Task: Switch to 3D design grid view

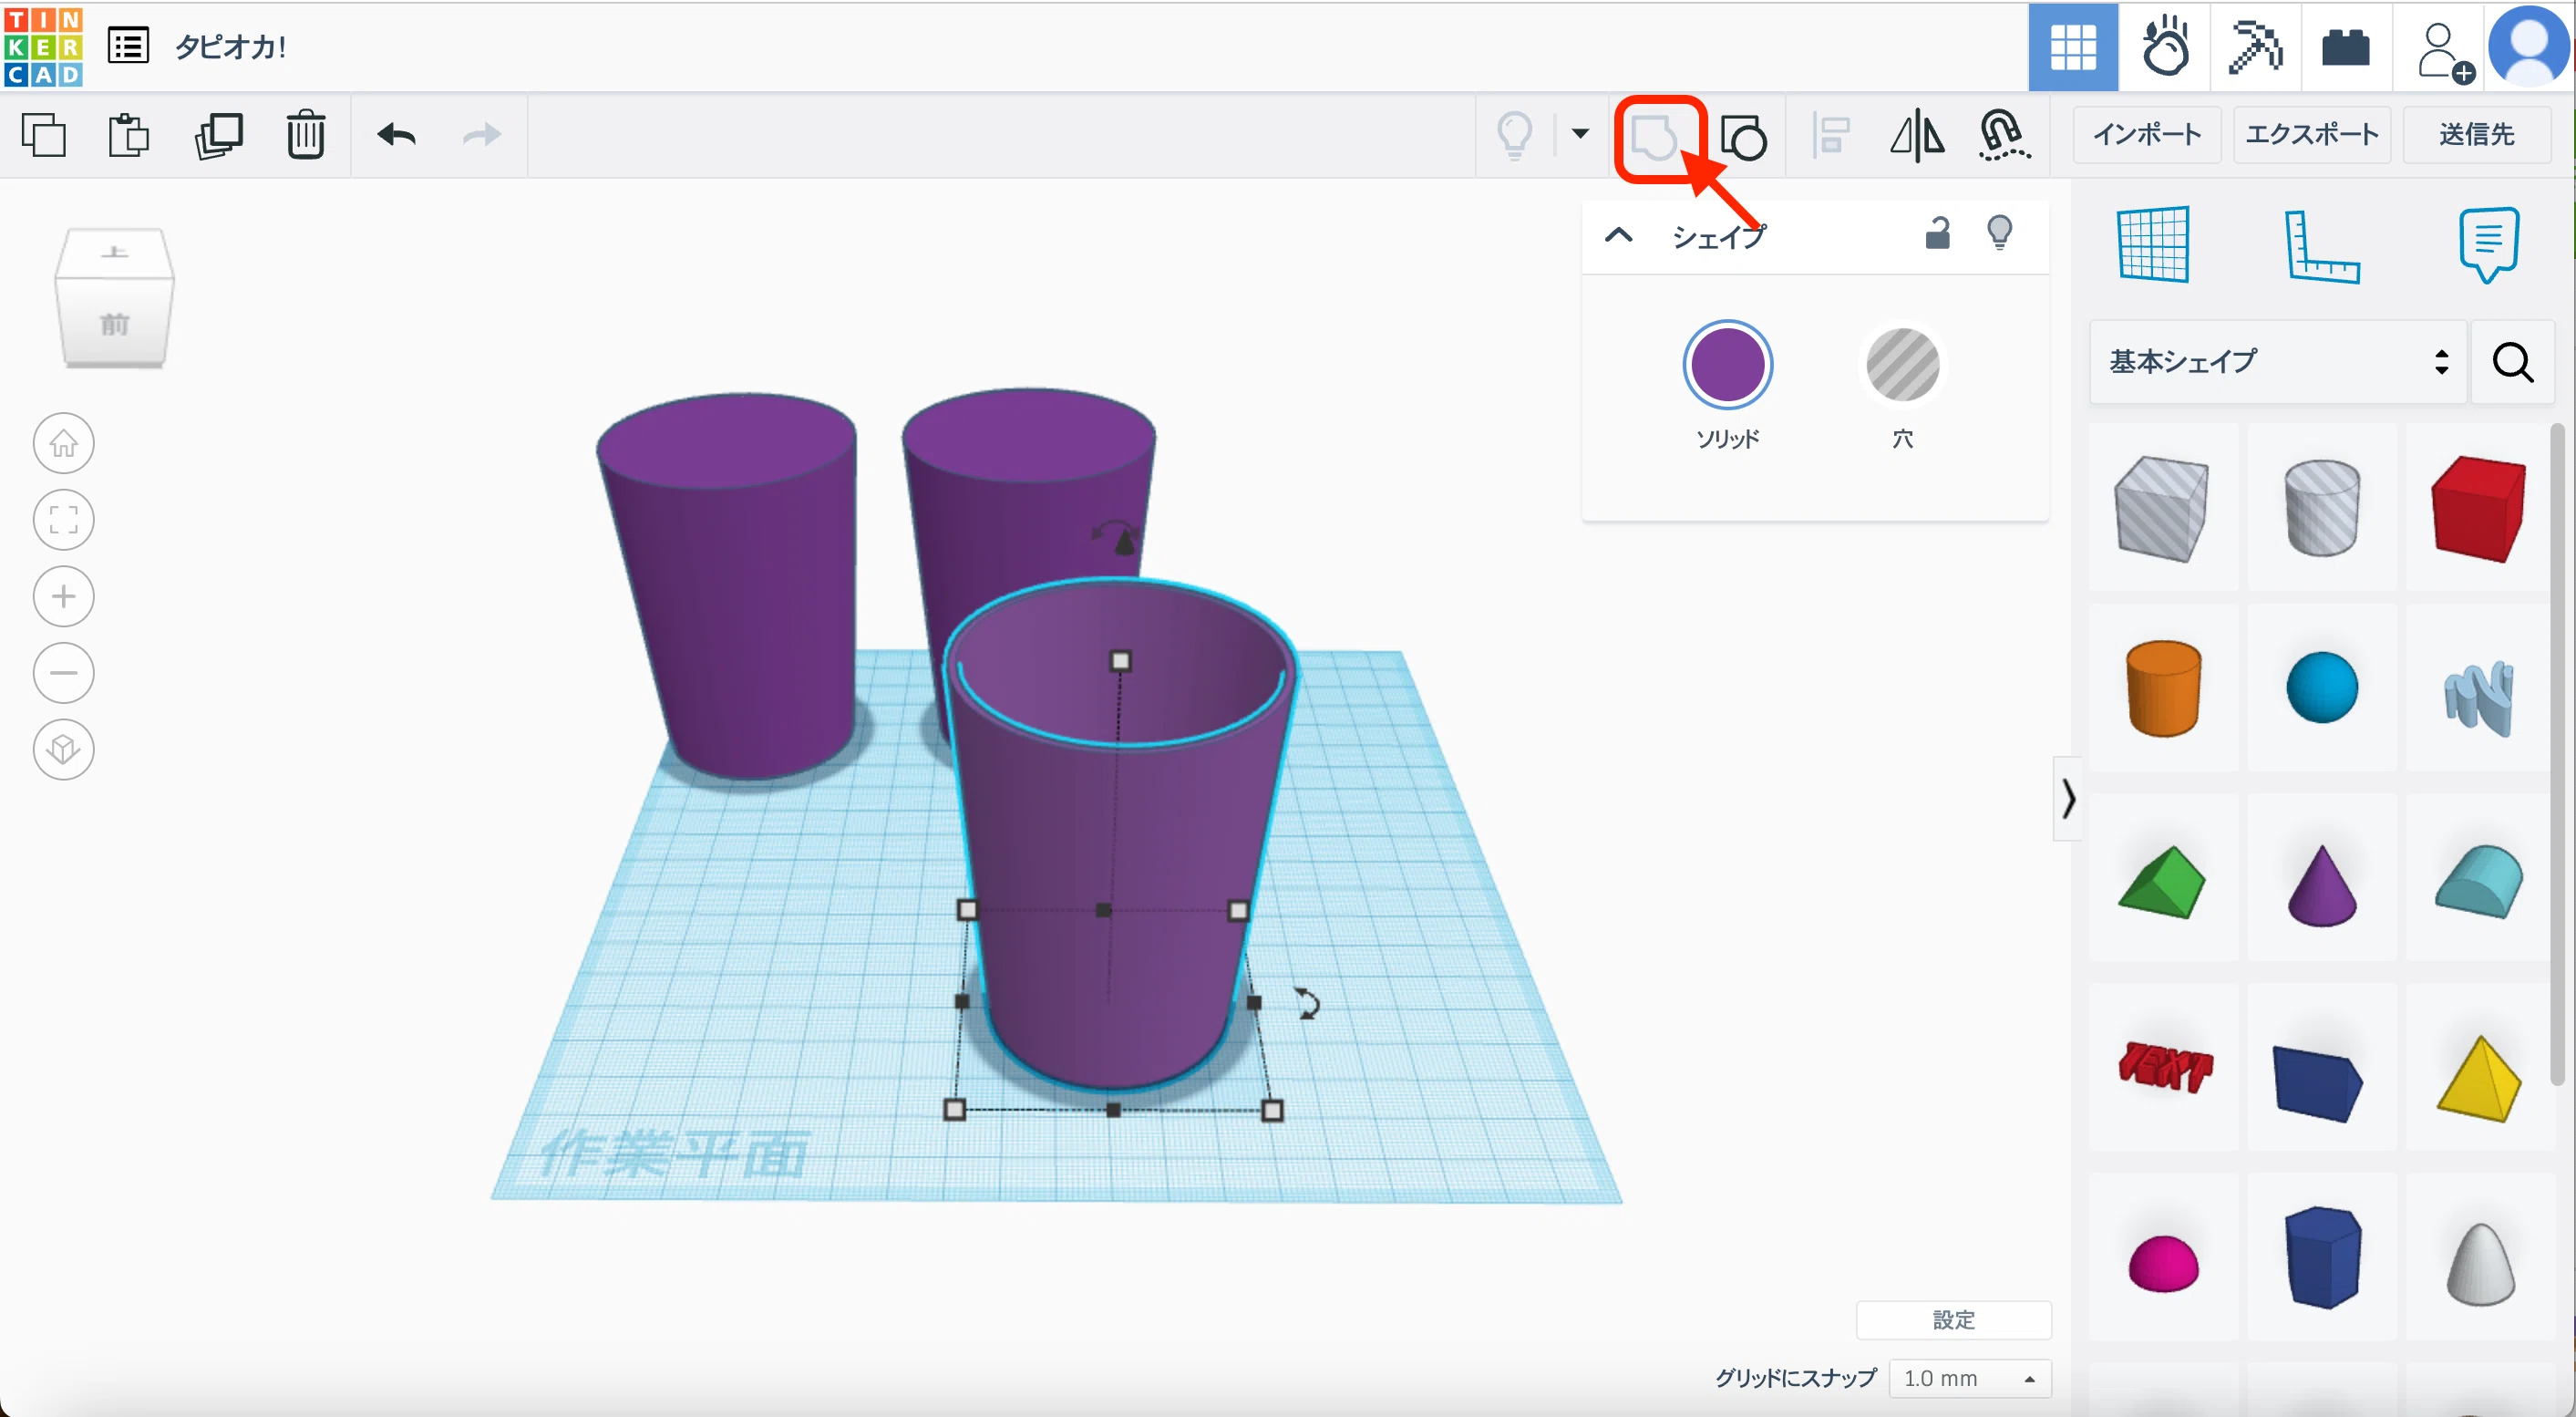Action: [x=2073, y=47]
